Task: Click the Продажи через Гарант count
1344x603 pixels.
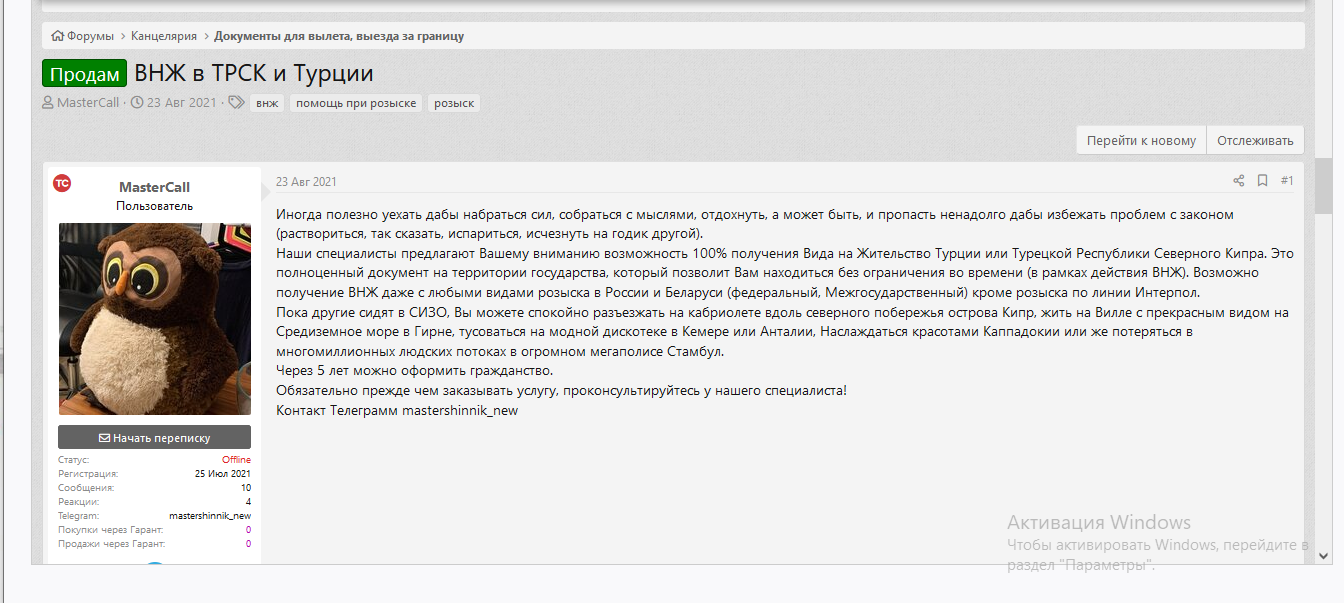Action: click(x=248, y=544)
